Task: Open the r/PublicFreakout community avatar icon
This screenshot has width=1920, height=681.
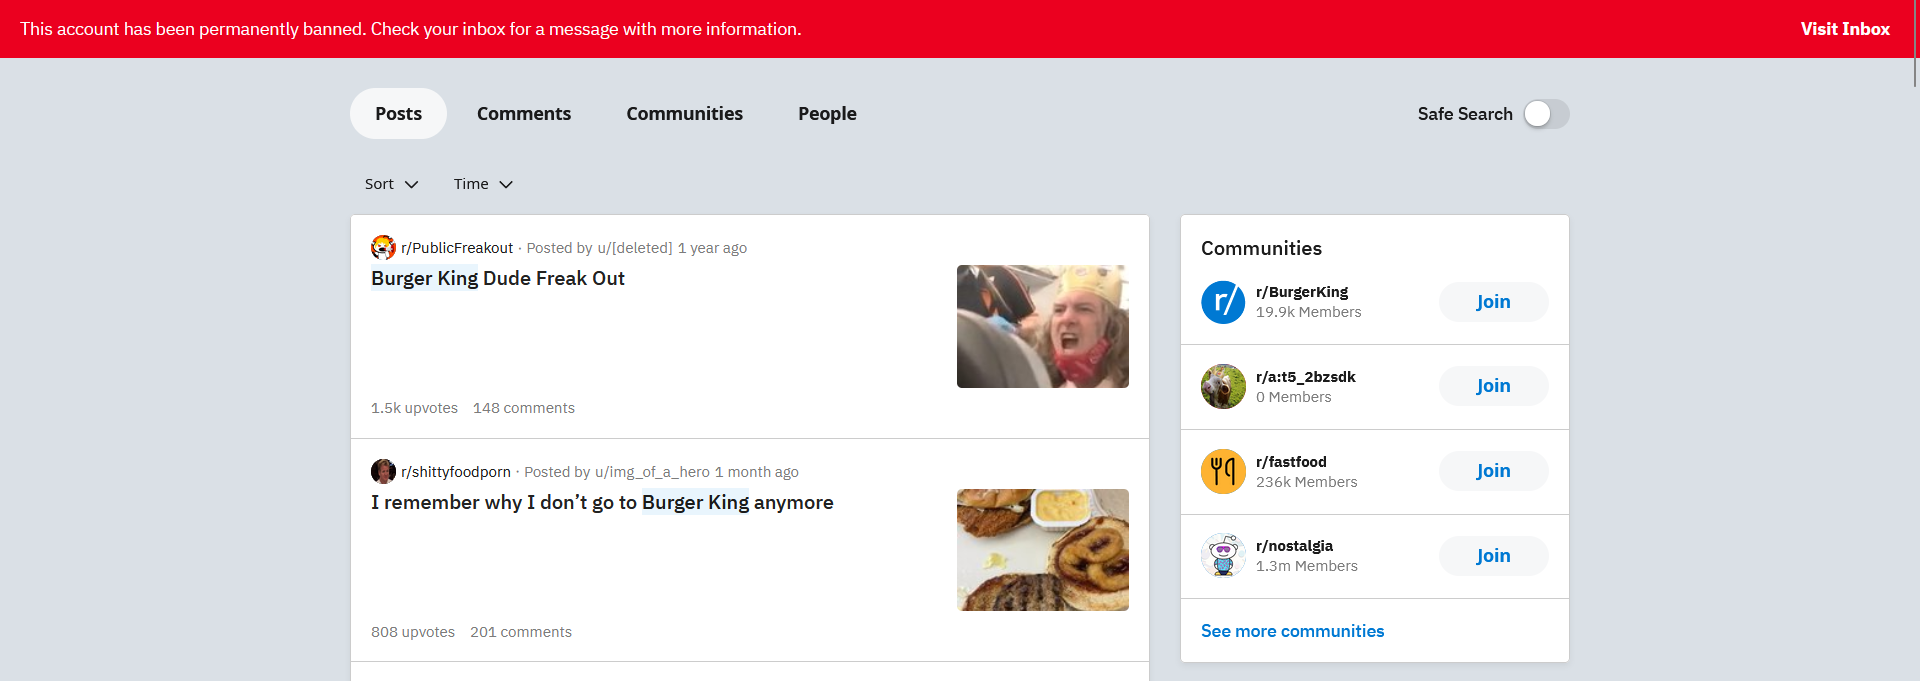Action: (383, 247)
